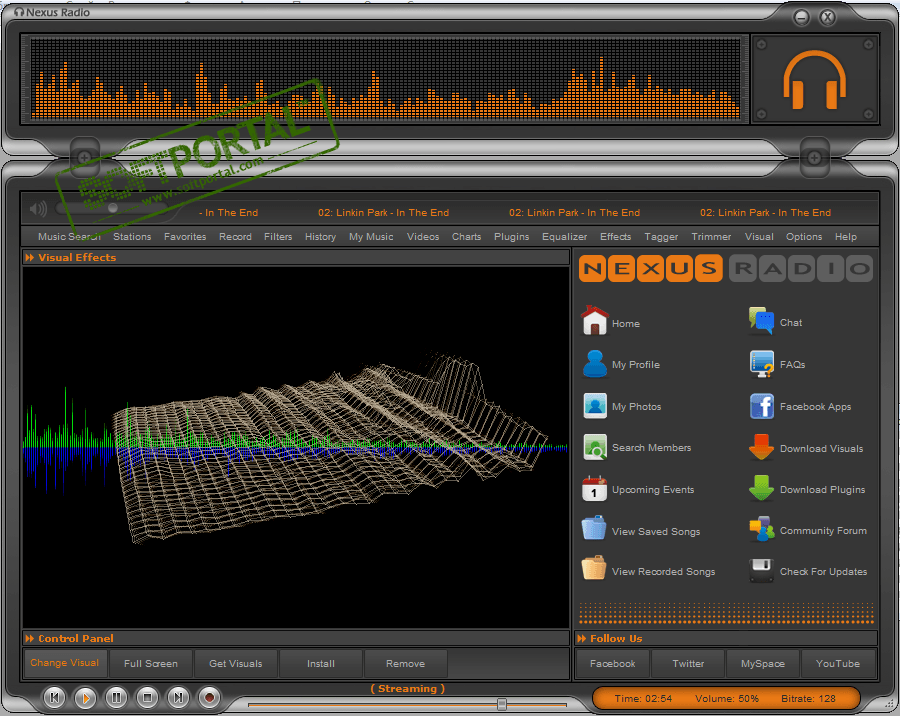Screen dimensions: 900x716
Task: Open the History menu
Action: 320,237
